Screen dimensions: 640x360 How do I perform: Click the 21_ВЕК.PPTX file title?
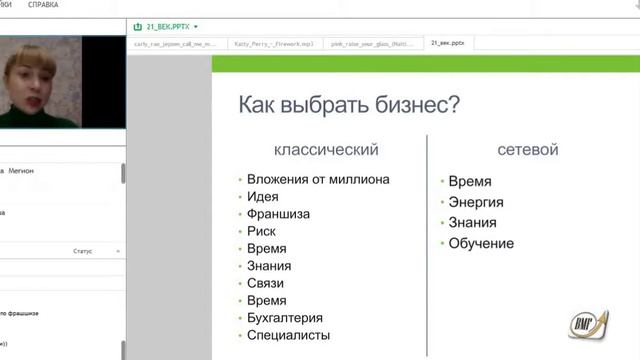168,27
